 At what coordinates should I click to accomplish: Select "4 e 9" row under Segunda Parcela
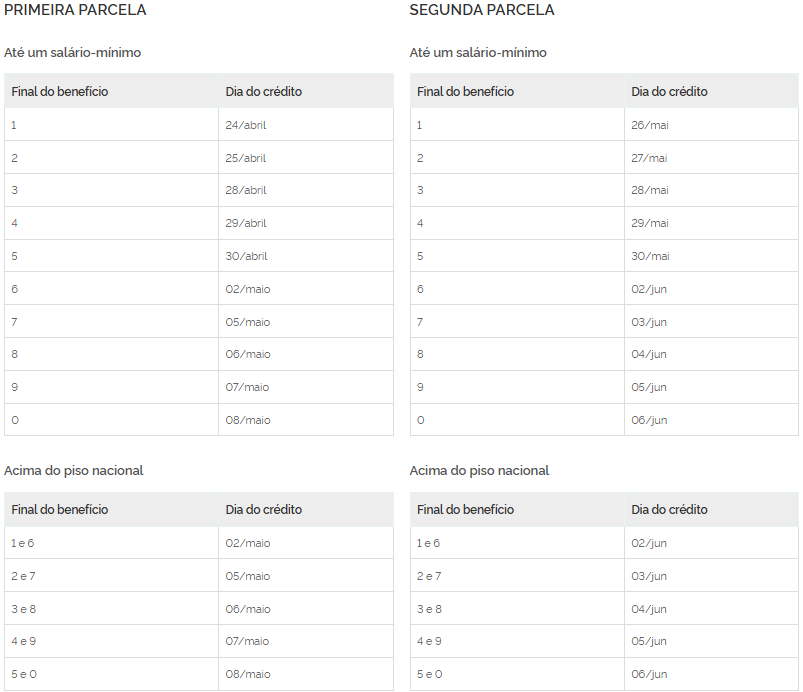(x=429, y=641)
